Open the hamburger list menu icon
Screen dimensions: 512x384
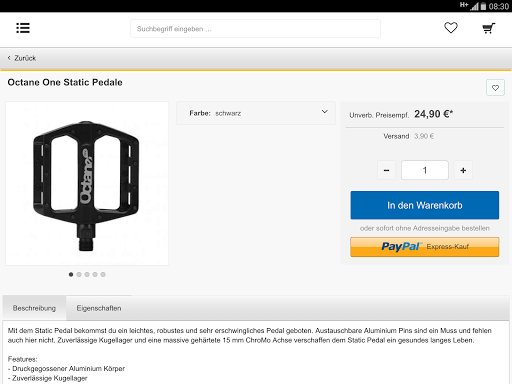[x=23, y=28]
